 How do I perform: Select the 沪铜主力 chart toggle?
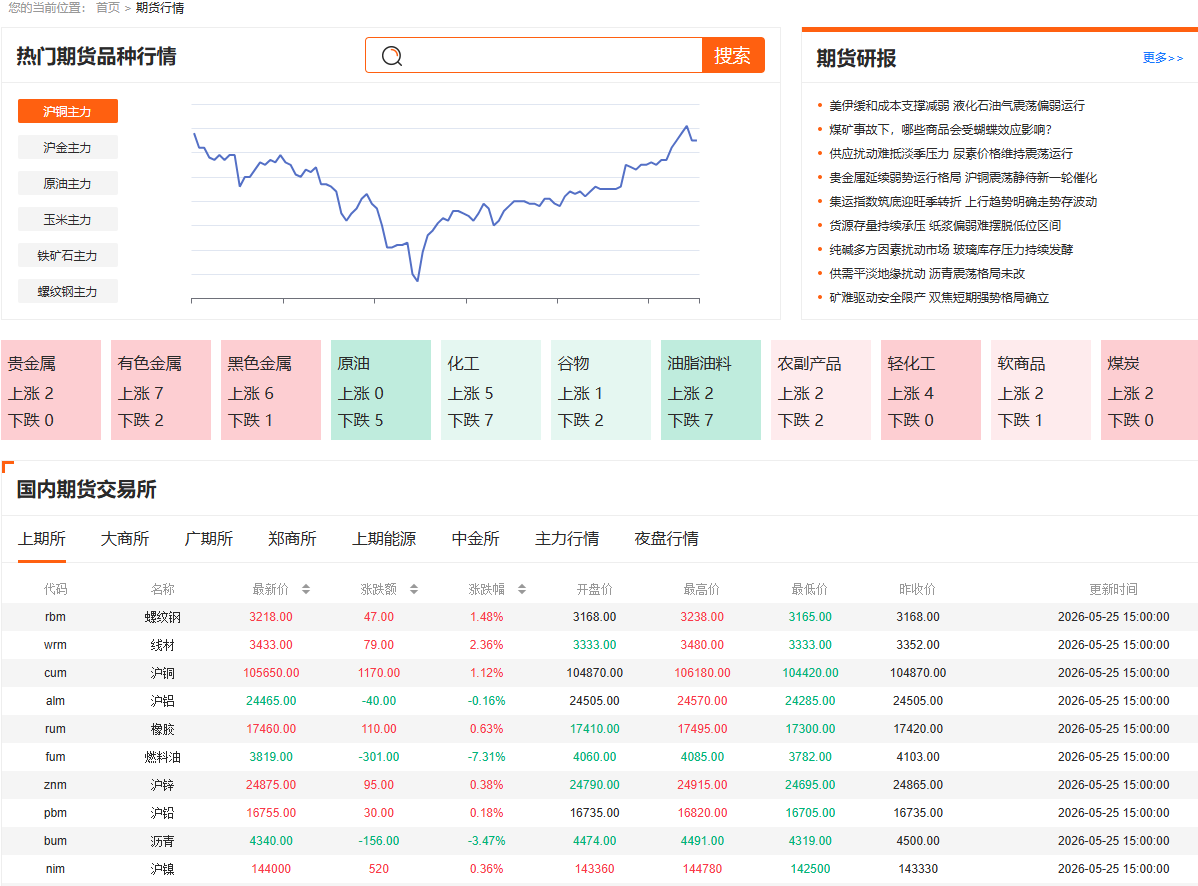68,112
